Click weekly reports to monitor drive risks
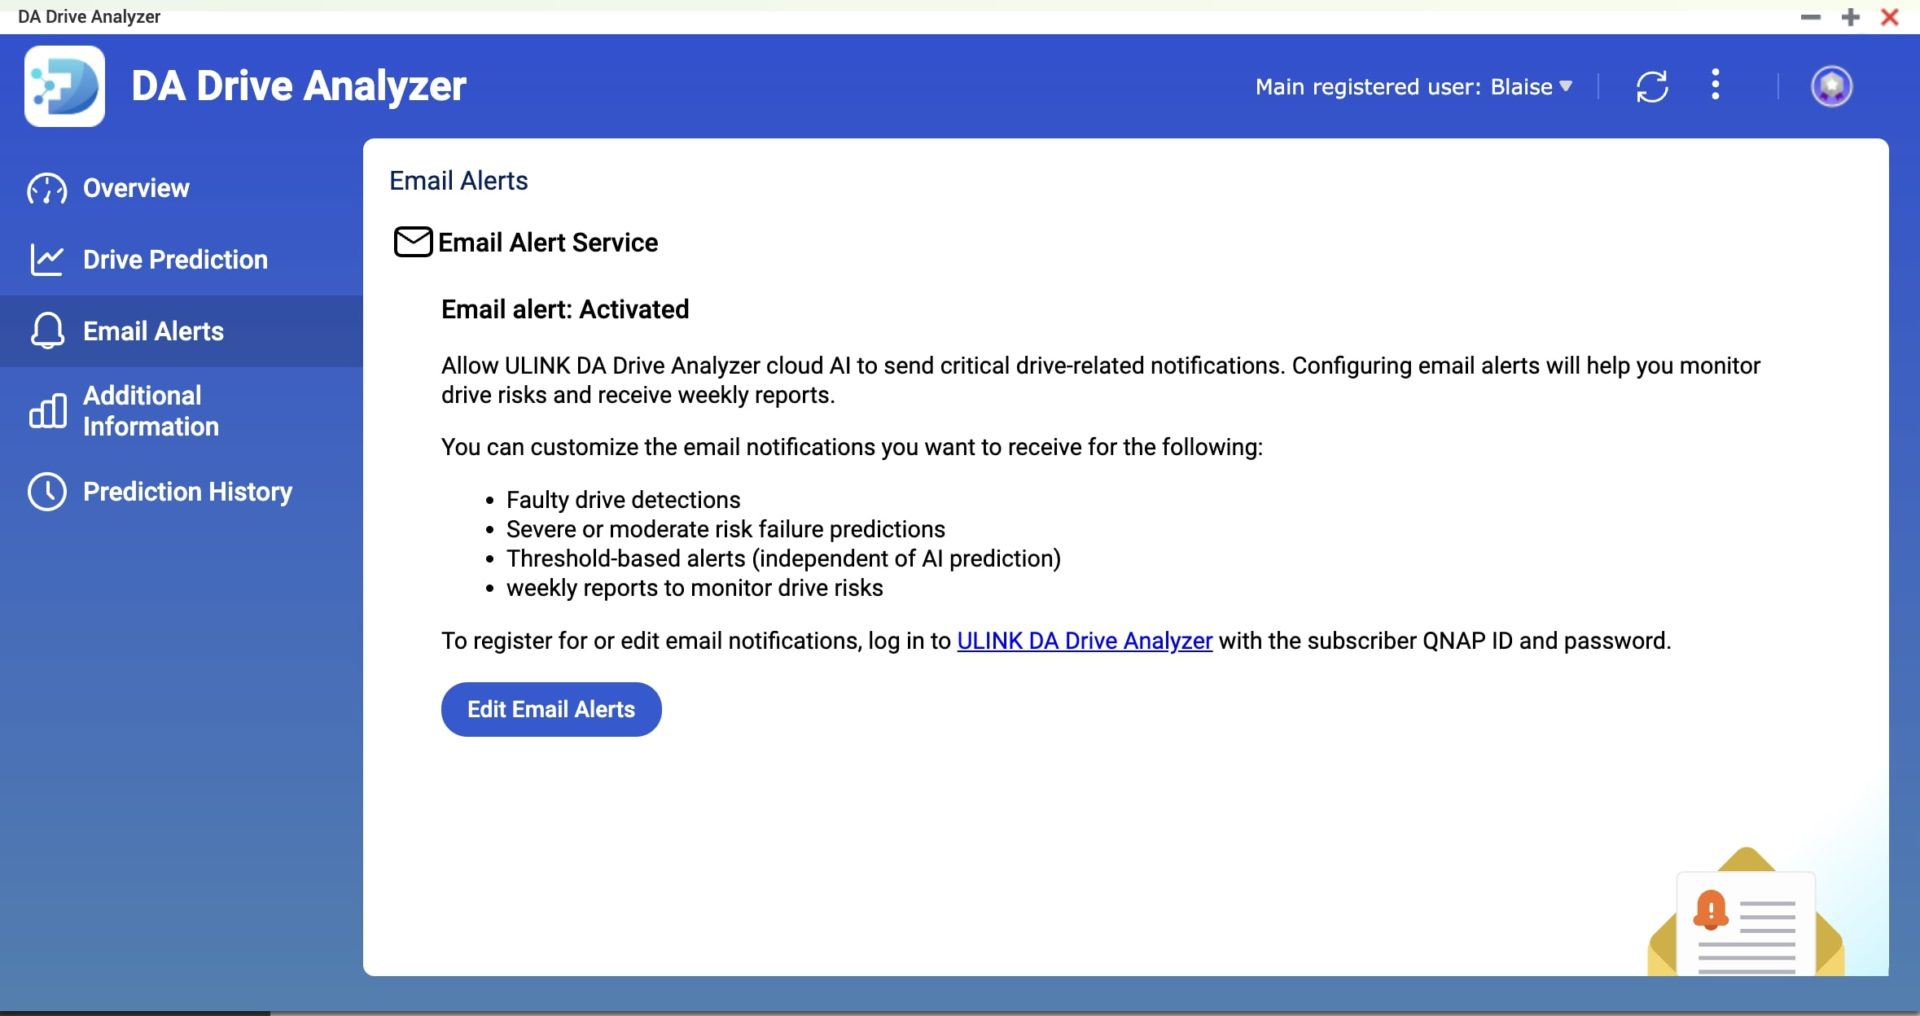 694,588
